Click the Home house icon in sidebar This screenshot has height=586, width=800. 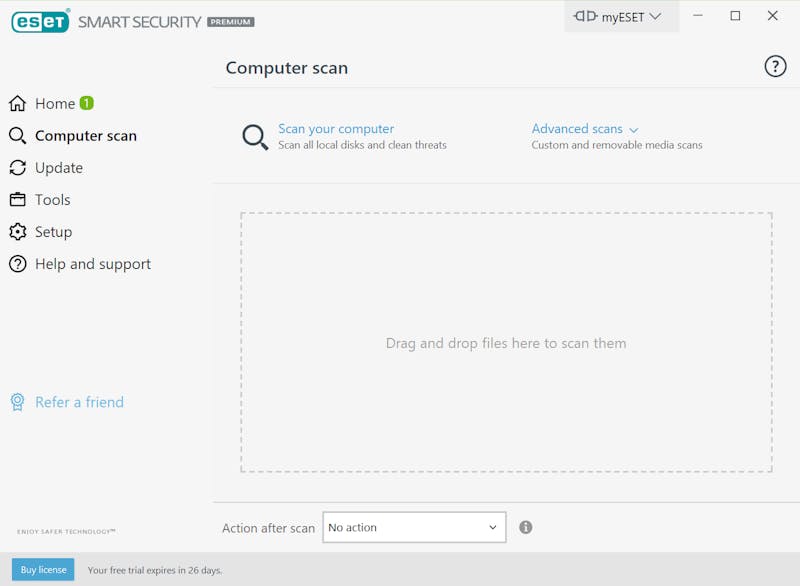[17, 104]
